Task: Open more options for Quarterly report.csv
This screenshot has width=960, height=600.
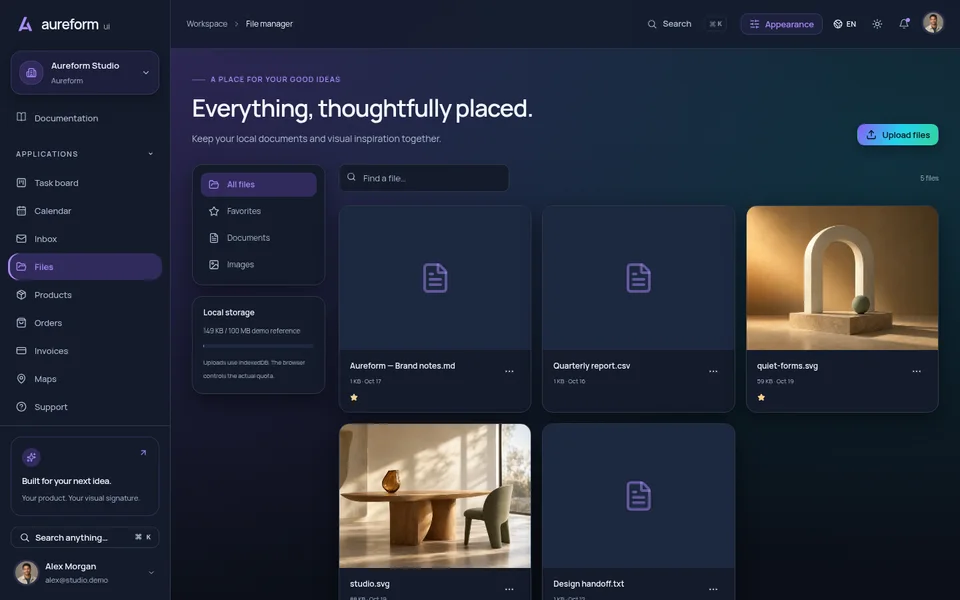Action: 713,371
